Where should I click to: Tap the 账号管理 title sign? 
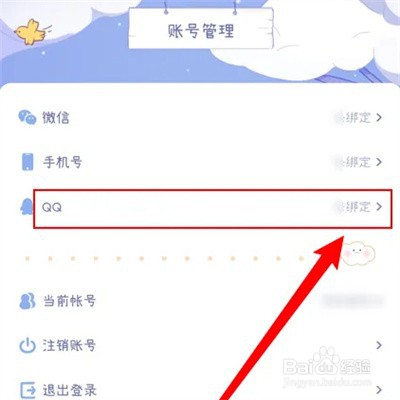click(x=201, y=30)
